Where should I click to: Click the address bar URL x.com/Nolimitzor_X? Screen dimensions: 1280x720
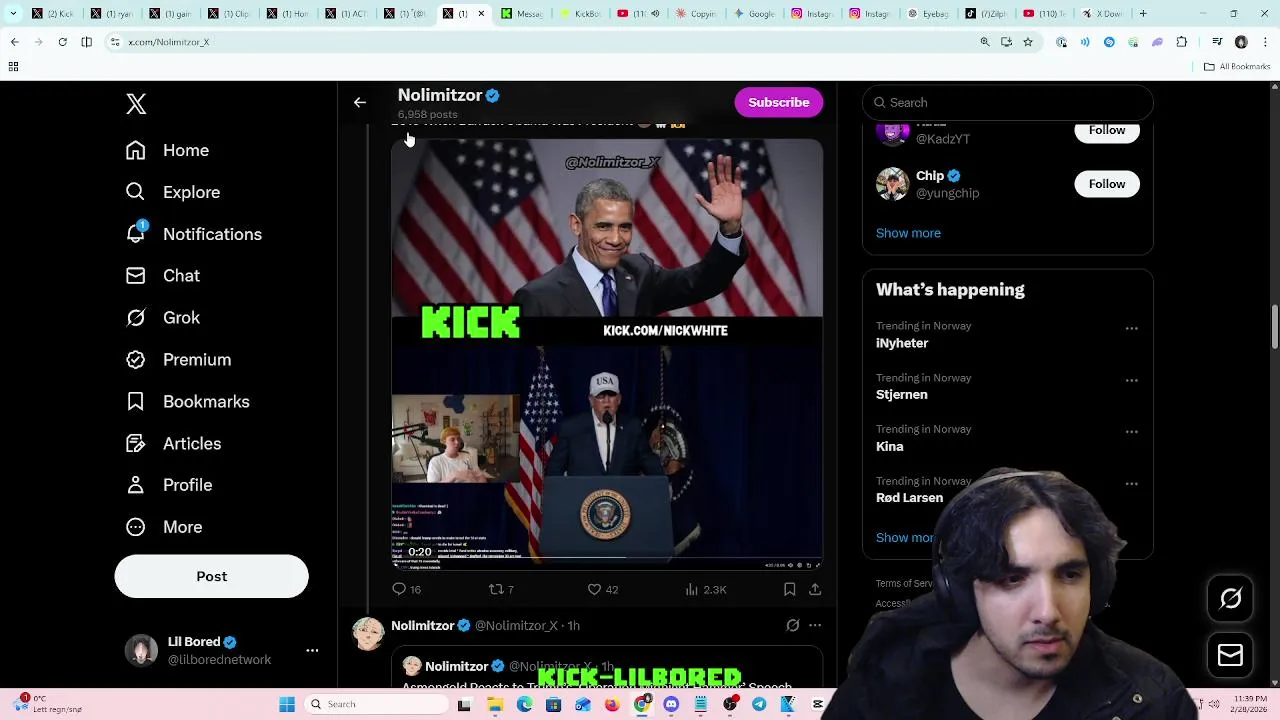168,42
